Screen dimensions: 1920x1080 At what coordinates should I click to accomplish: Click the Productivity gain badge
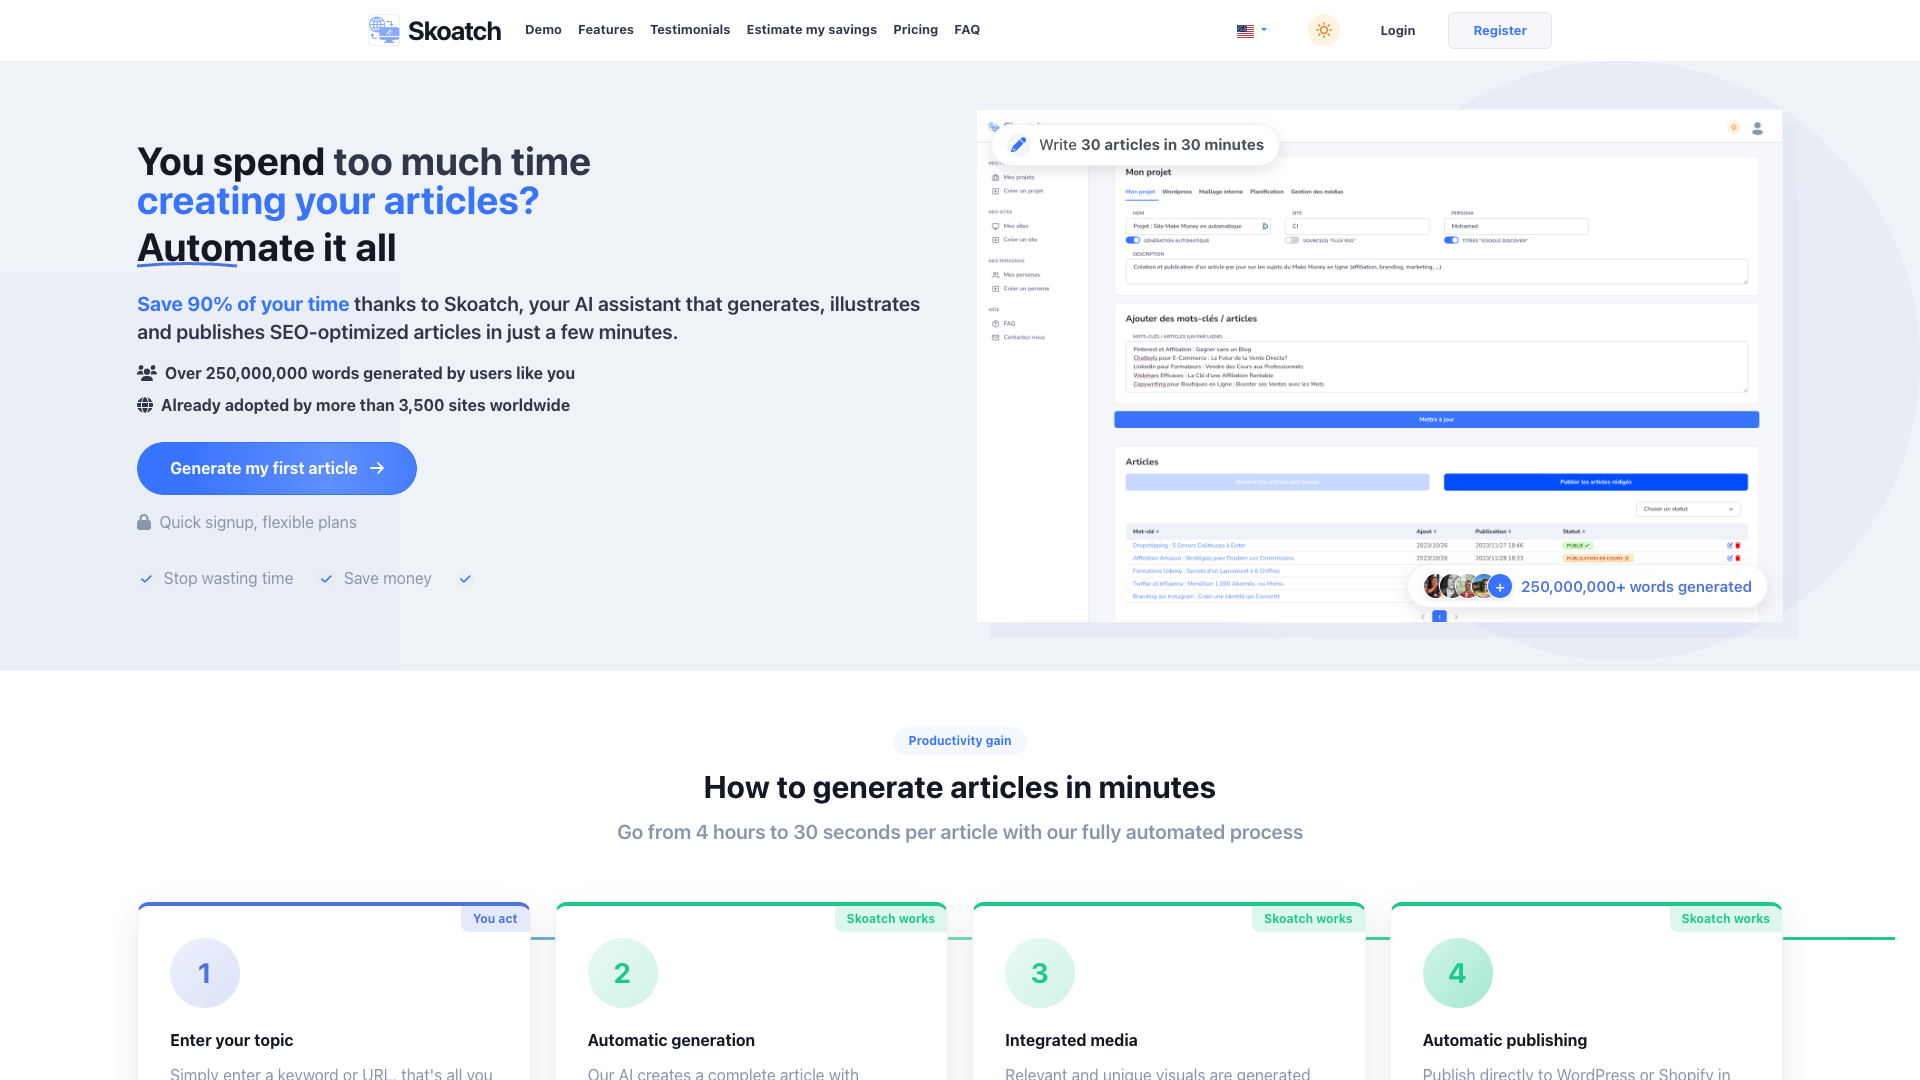959,741
